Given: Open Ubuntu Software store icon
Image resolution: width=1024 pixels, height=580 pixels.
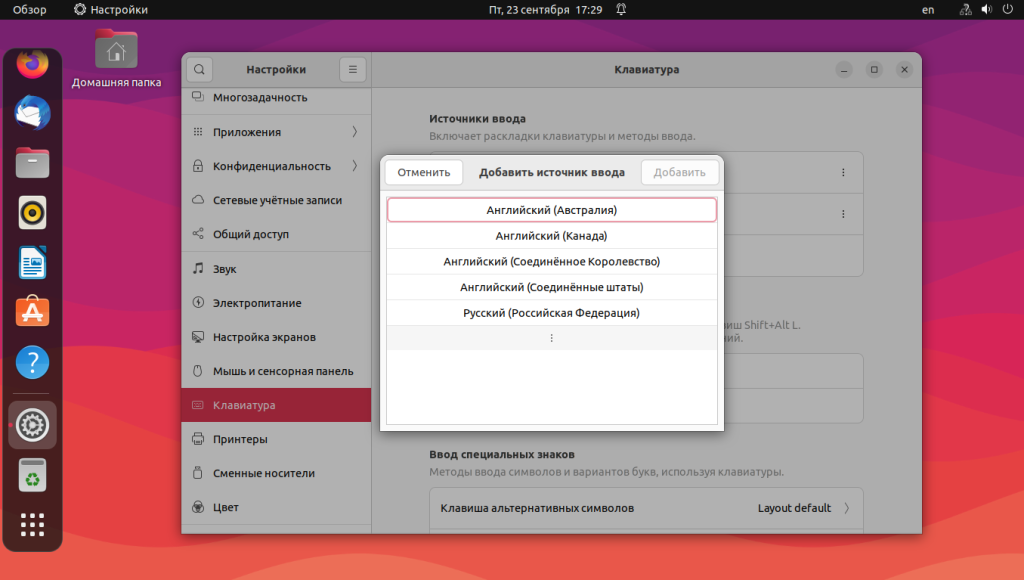Looking at the screenshot, I should tap(32, 312).
